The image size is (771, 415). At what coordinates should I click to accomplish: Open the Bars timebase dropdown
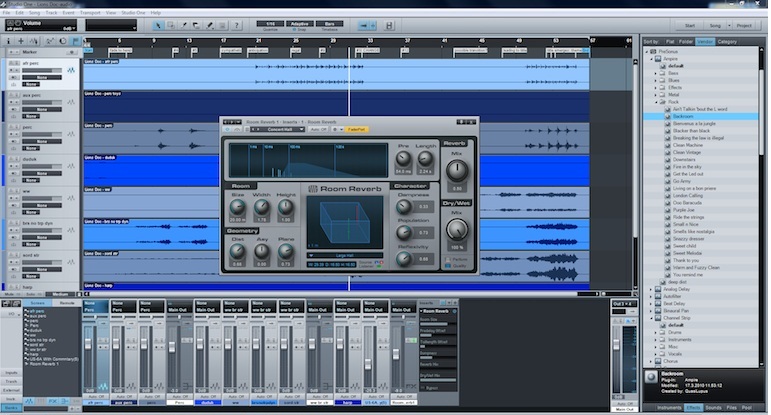[329, 24]
